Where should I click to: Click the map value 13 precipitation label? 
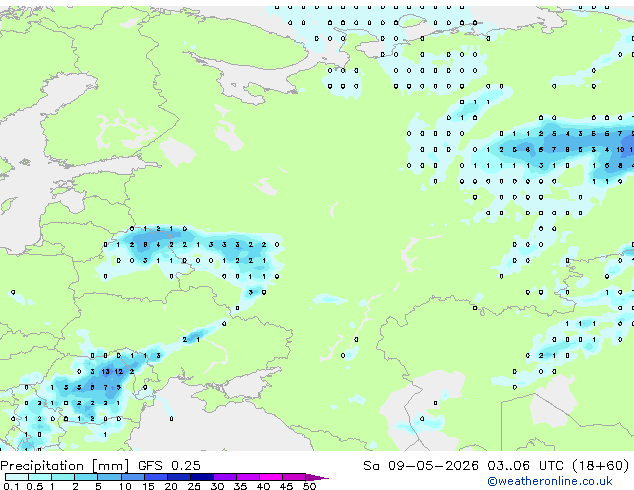106,372
